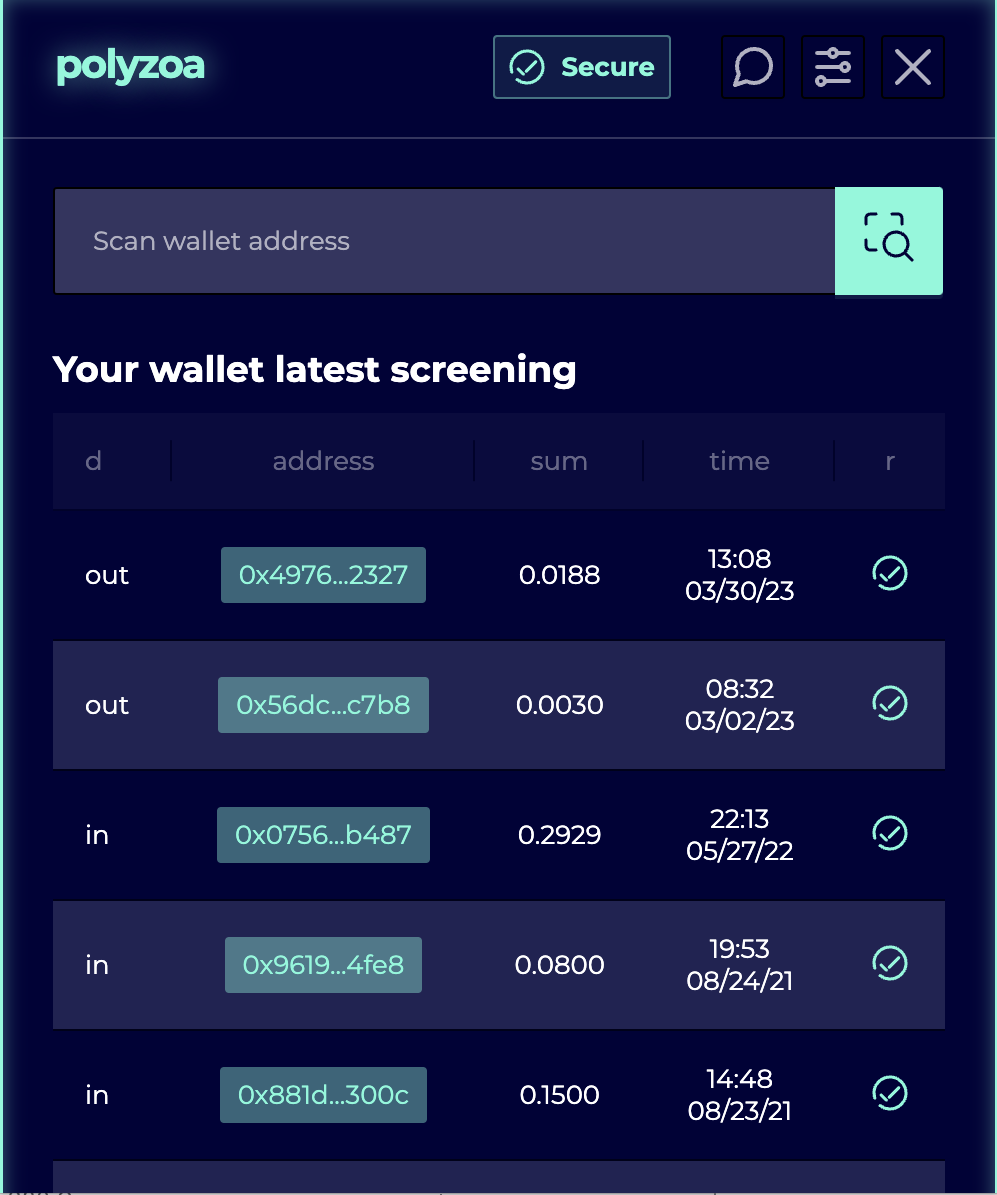Select the address chip 0x9619...4fe8

(323, 965)
